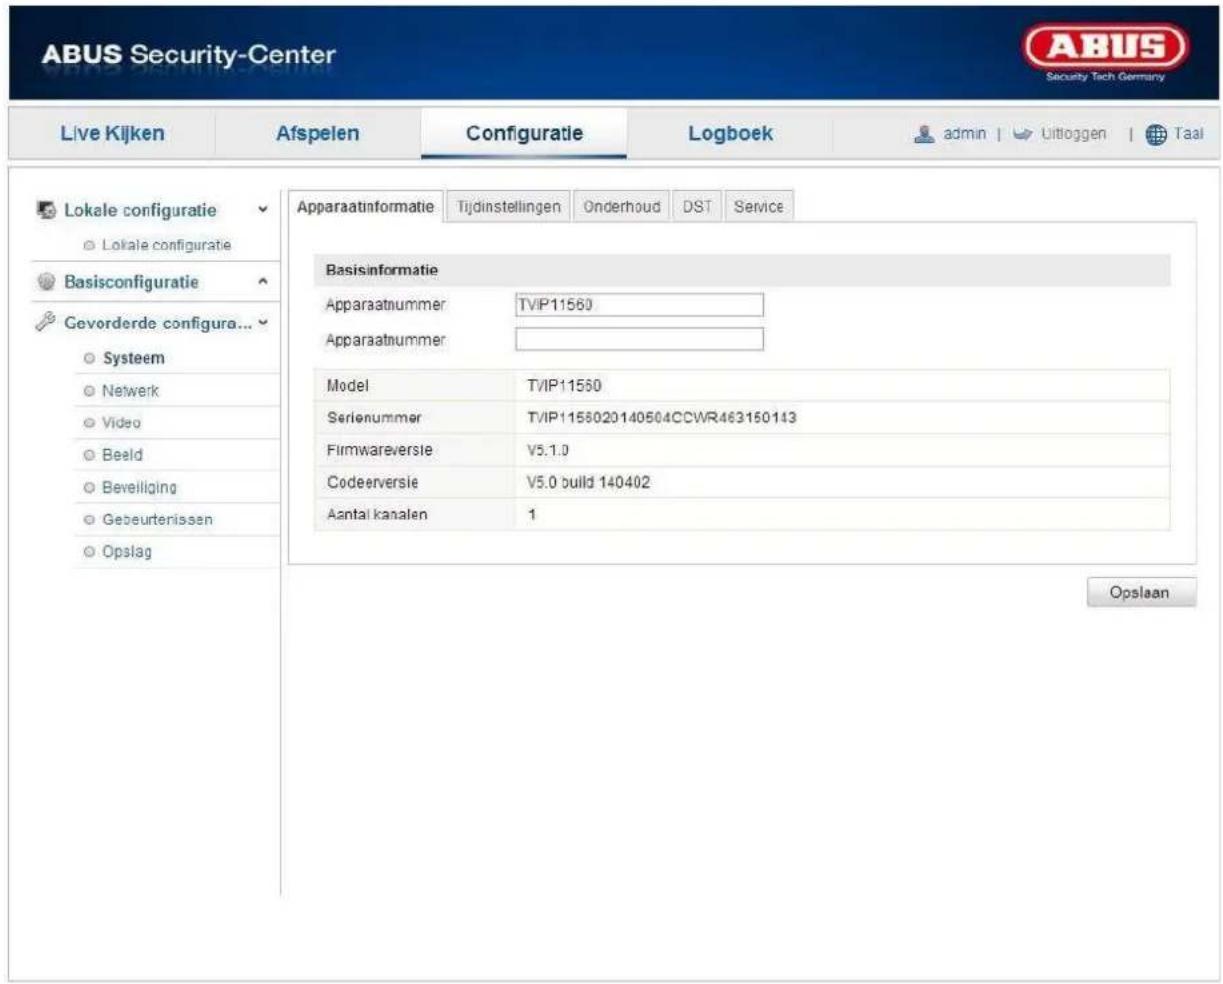Viewport: 1223px width, 984px height.
Task: Open Opslag settings in sidebar
Action: point(127,552)
